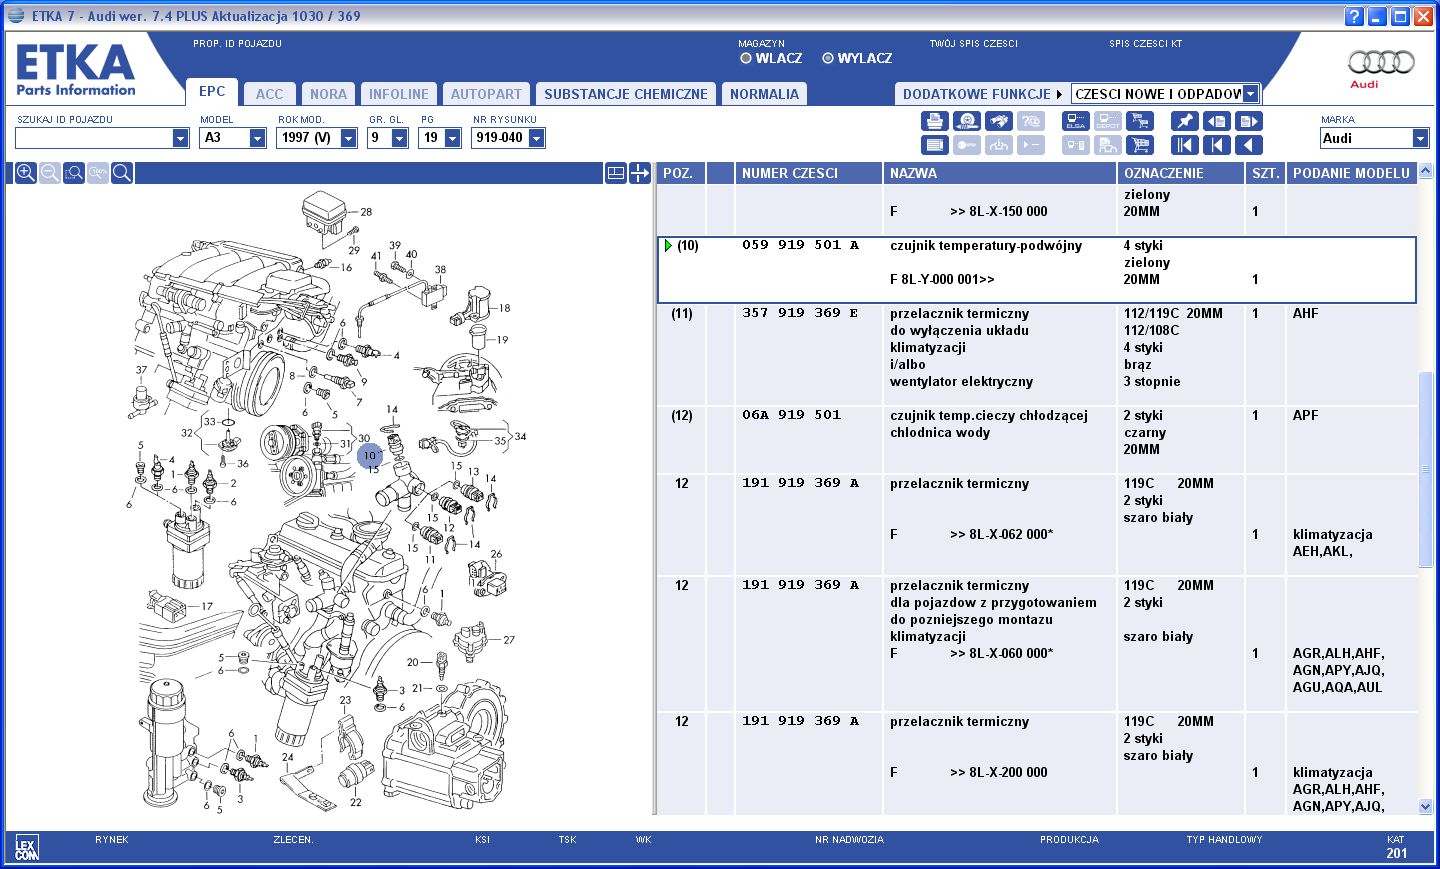The width and height of the screenshot is (1440, 869).
Task: Click the PODANIE MODELU column header
Action: click(x=1352, y=173)
